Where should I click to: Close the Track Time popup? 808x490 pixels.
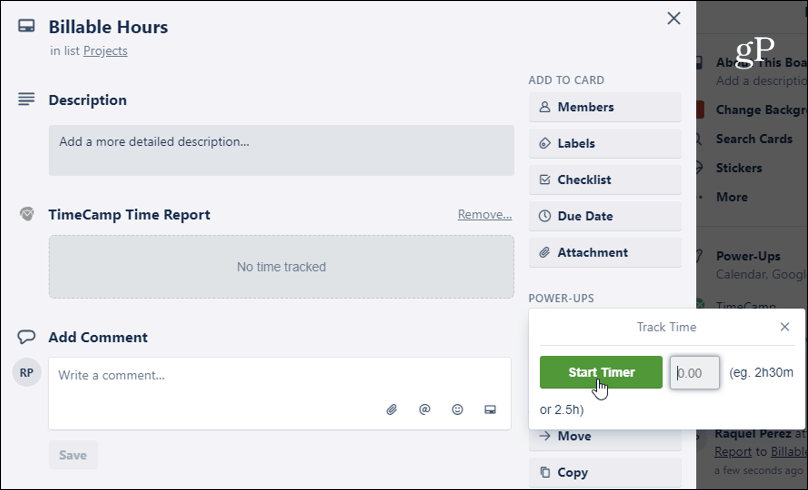(x=785, y=327)
